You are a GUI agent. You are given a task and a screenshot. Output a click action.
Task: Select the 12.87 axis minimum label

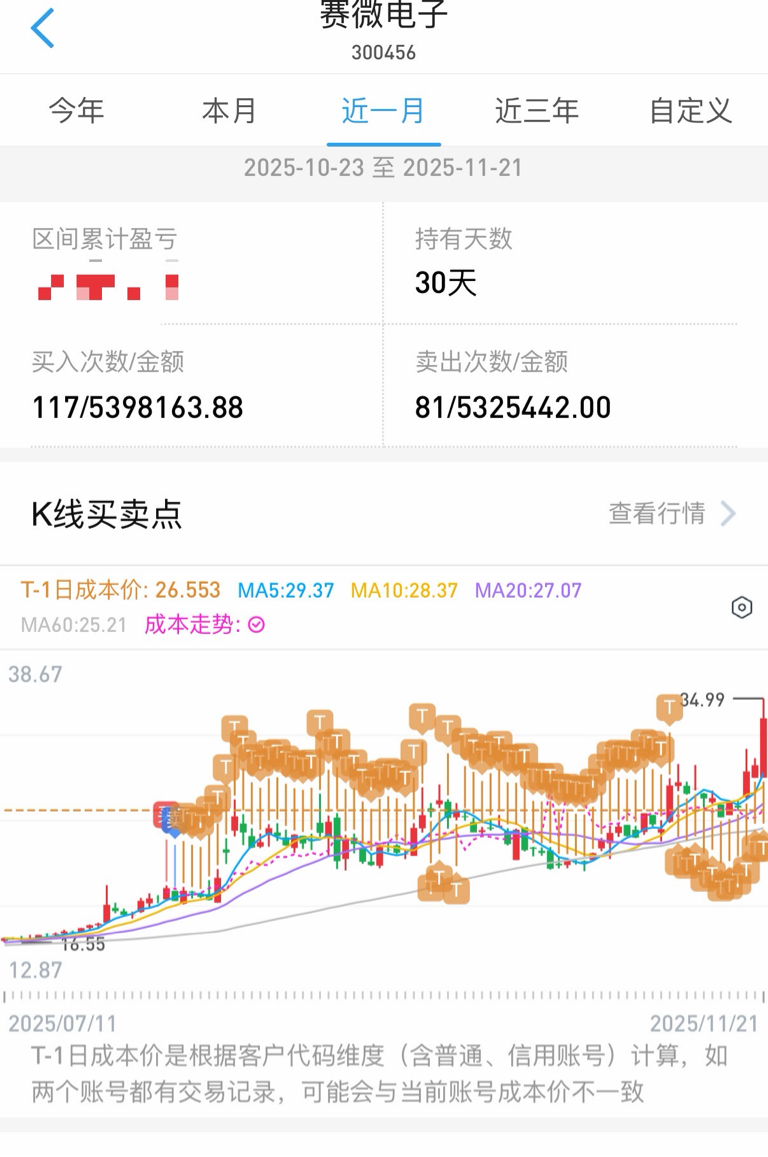click(35, 970)
